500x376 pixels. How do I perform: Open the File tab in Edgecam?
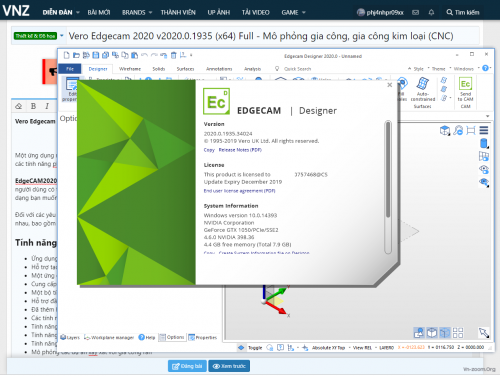[x=70, y=69]
